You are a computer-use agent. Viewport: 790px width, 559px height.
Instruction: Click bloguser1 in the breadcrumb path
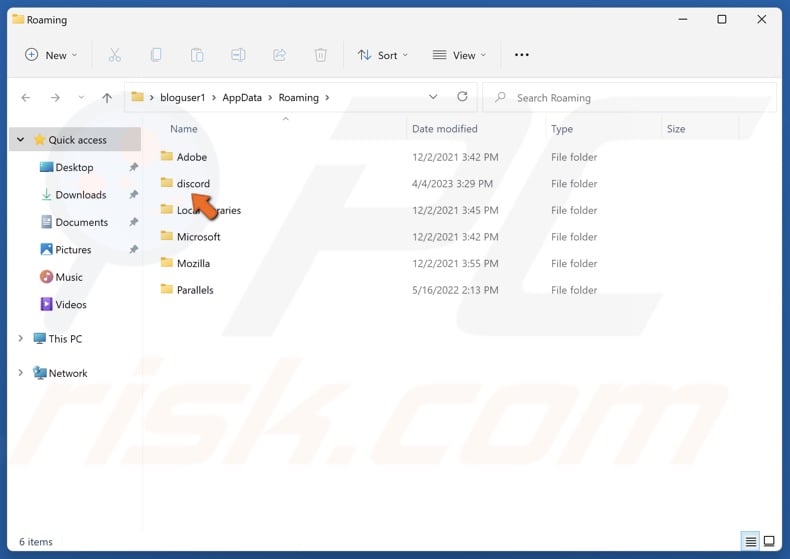(x=182, y=98)
